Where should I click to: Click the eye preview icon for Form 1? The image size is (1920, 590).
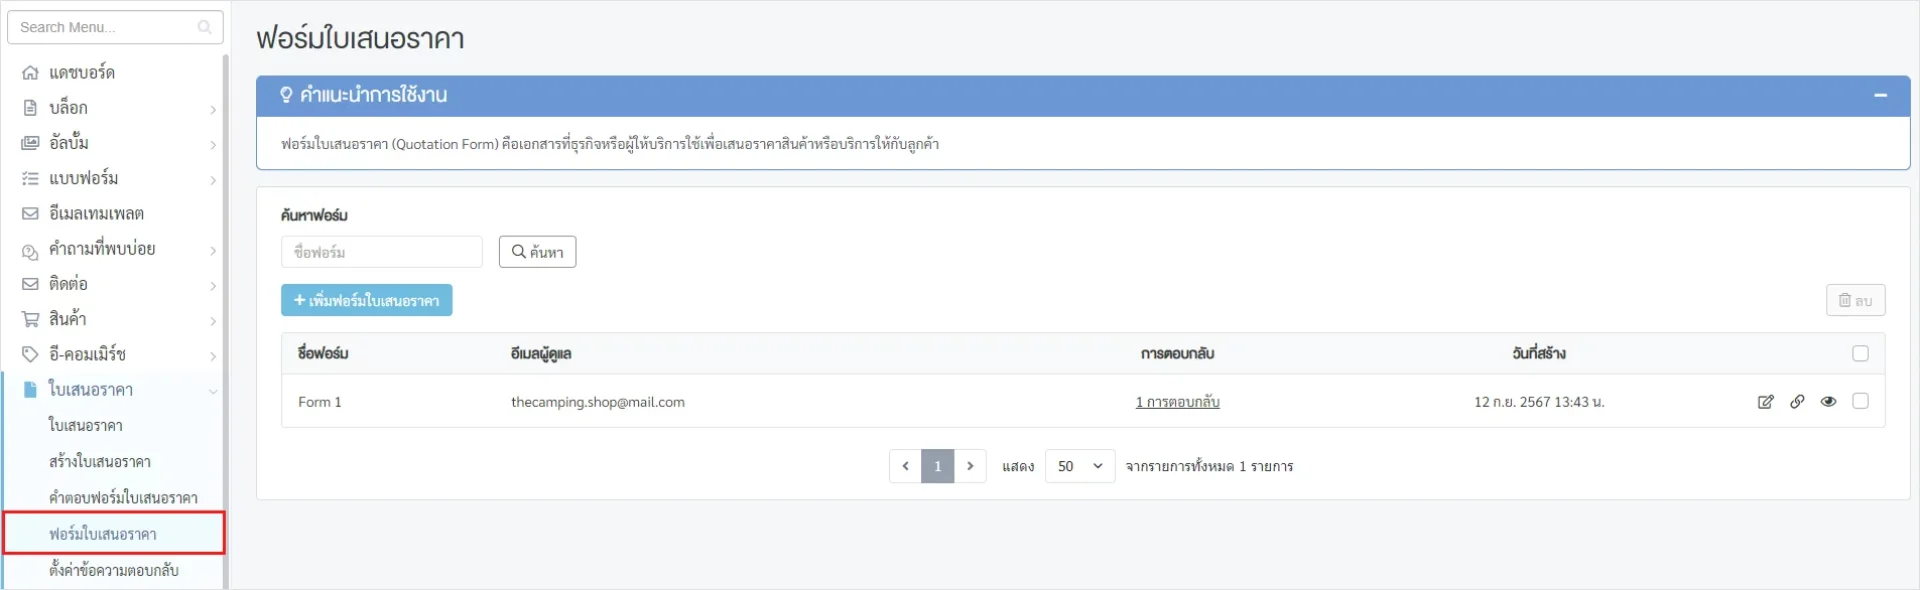1828,402
